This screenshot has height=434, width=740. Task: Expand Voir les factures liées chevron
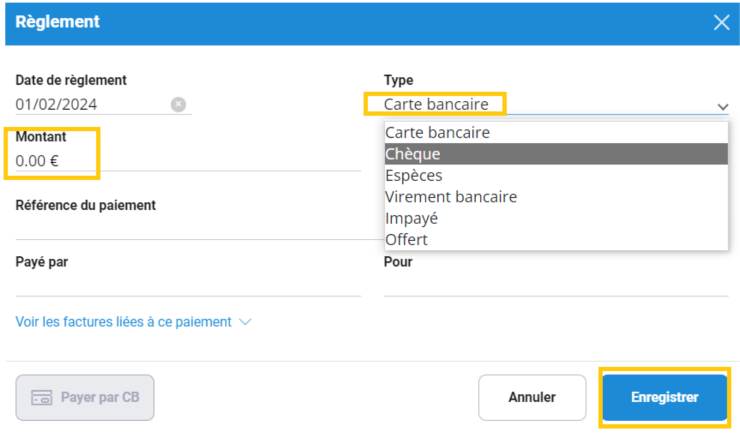[x=245, y=322]
